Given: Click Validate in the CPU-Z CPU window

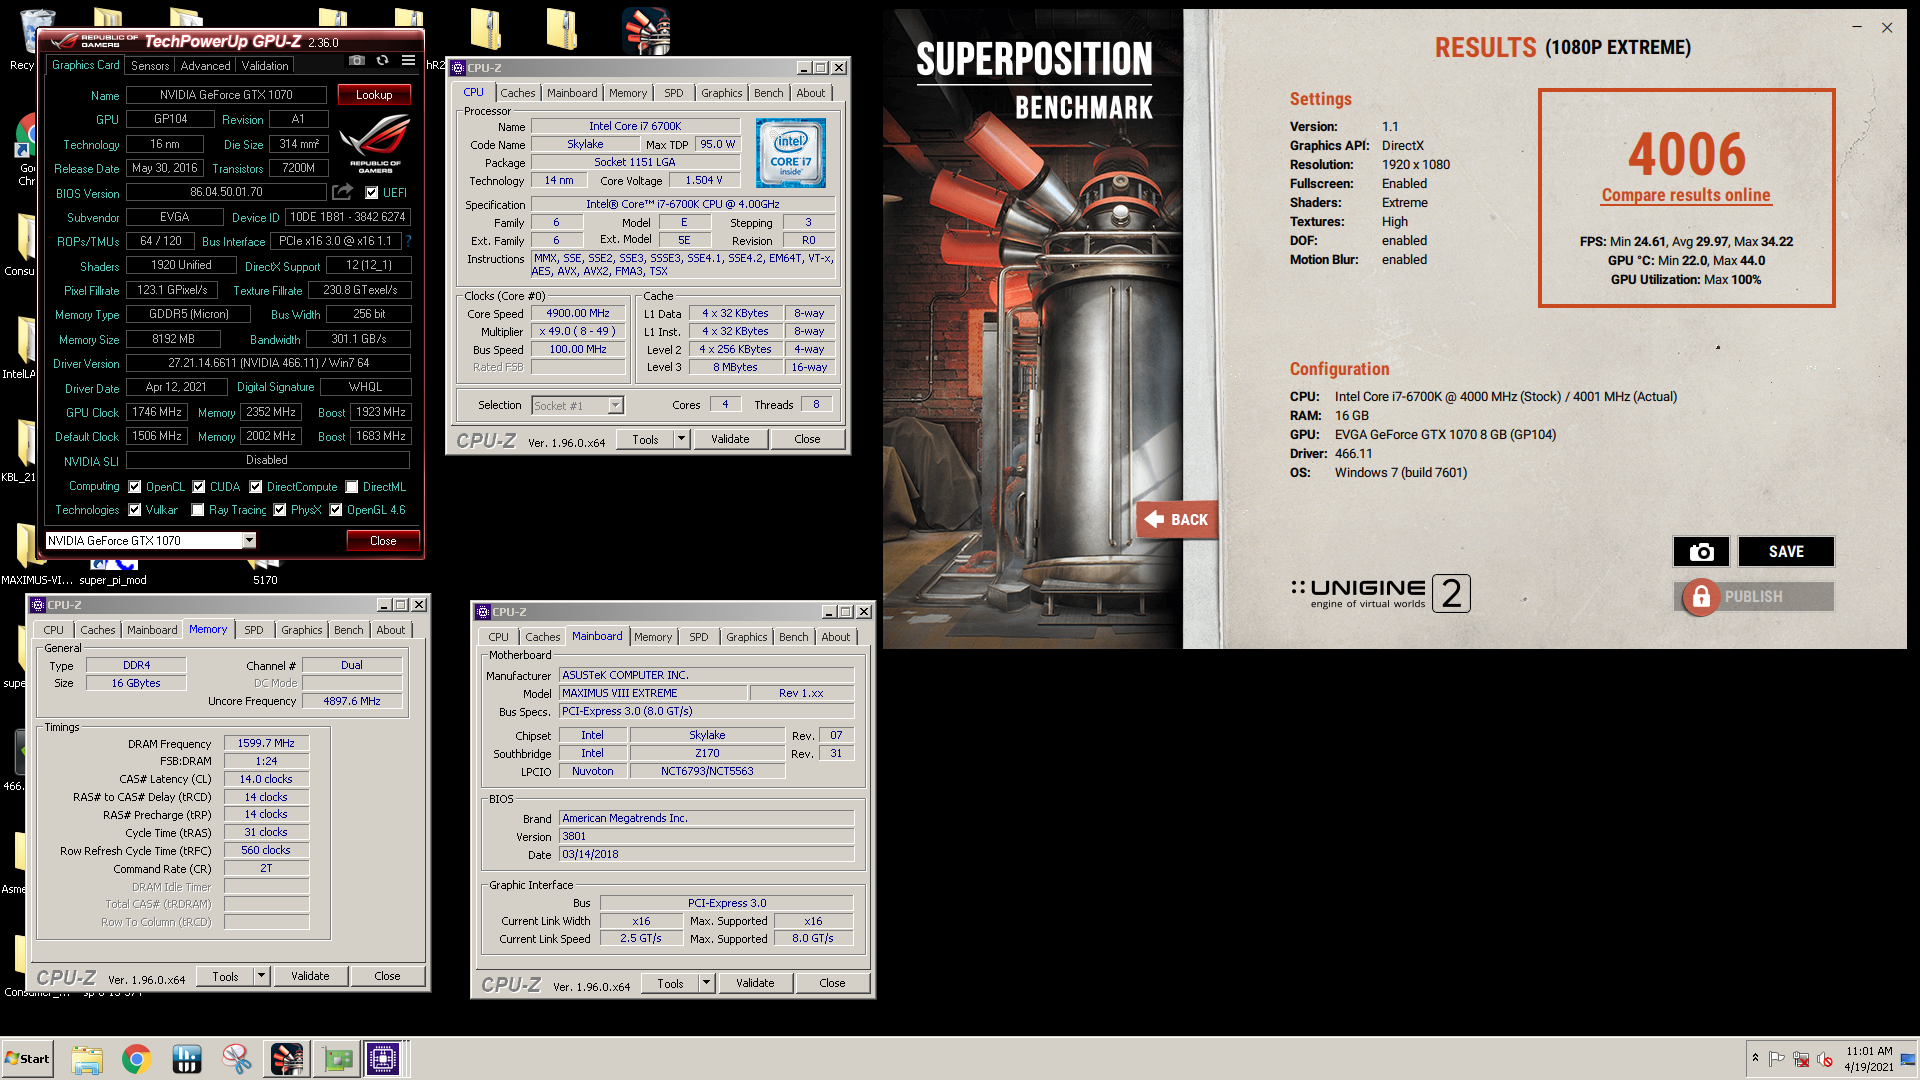Looking at the screenshot, I should [730, 439].
